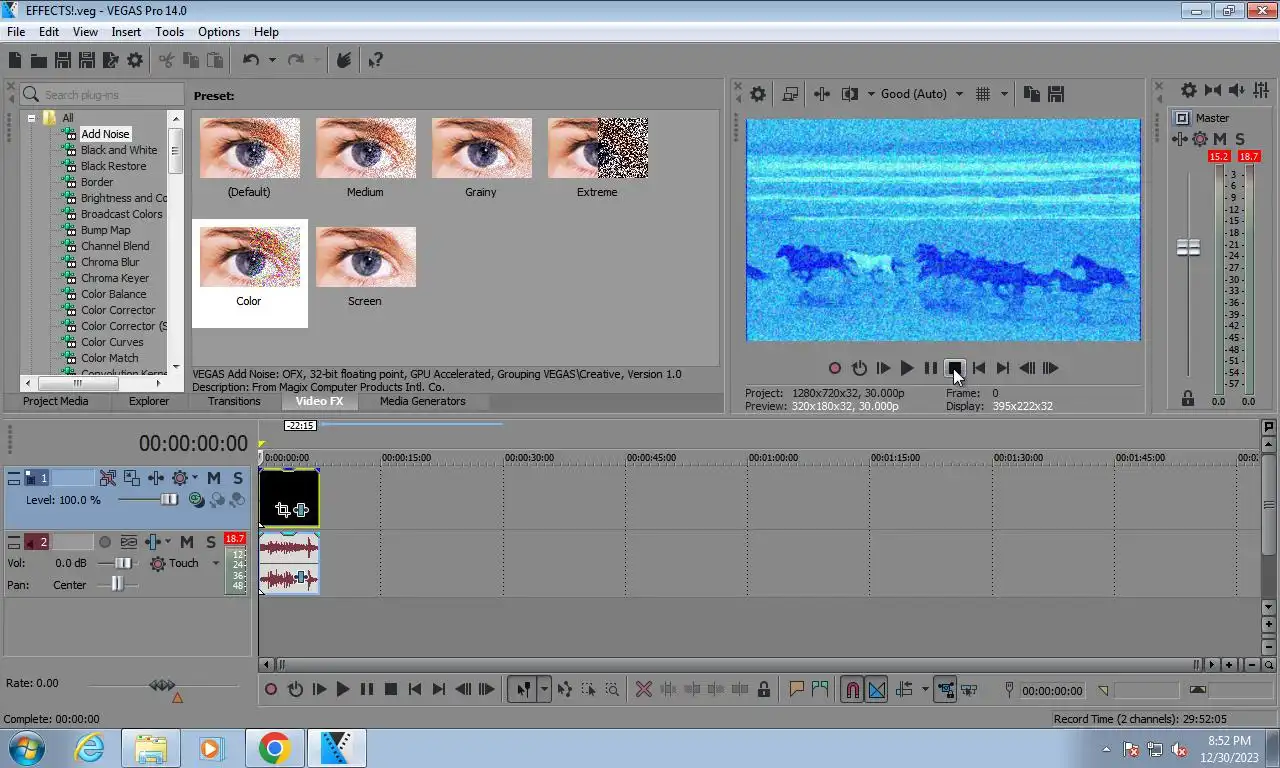
Task: Toggle Master bus Mute button
Action: pyautogui.click(x=1220, y=139)
